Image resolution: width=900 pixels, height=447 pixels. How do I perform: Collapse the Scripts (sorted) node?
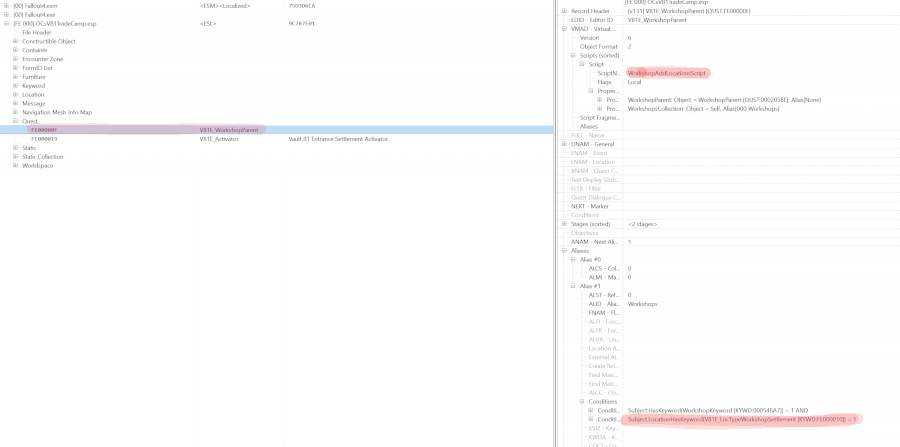coord(573,56)
